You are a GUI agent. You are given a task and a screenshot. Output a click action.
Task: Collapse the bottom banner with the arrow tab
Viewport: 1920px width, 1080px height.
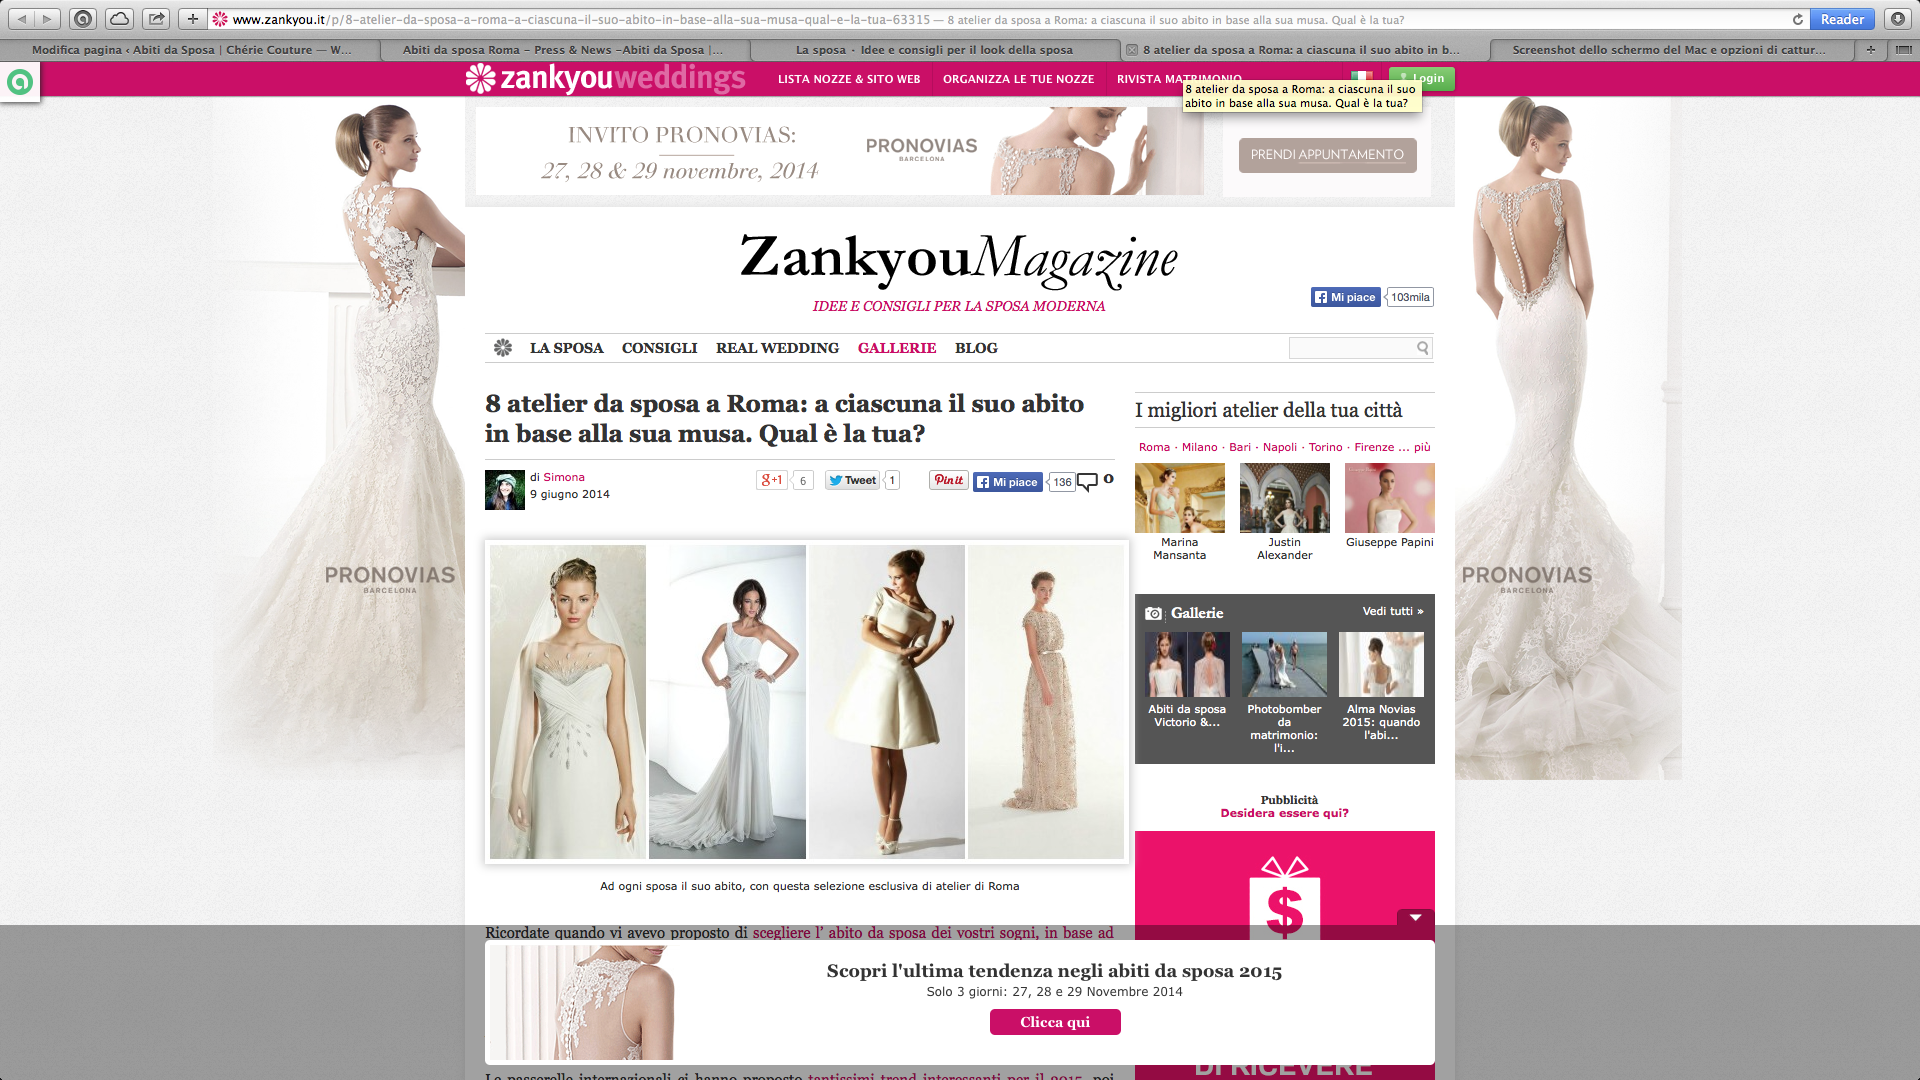pyautogui.click(x=1415, y=918)
